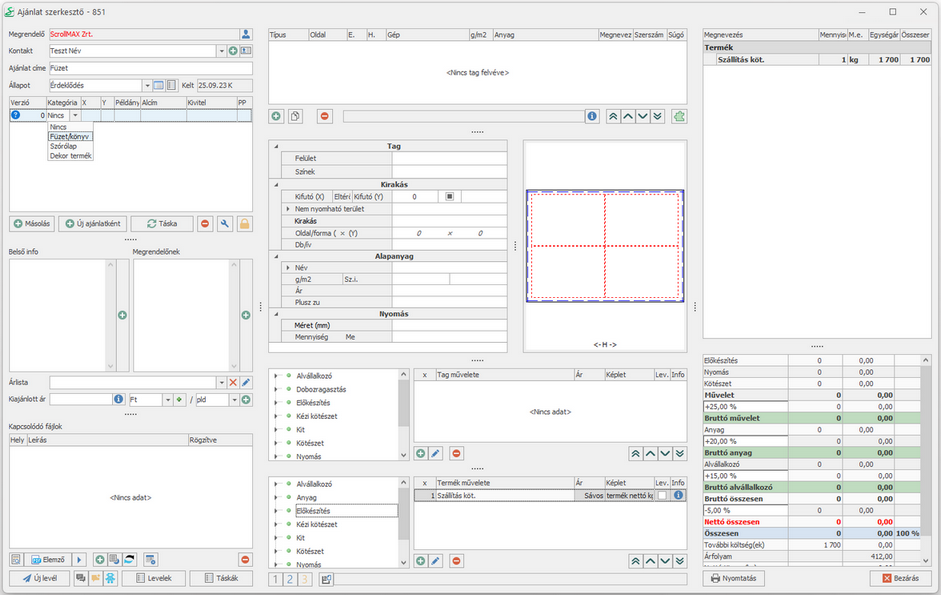The height and width of the screenshot is (595, 941).
Task: Click the padlock lock icon
Action: 244,224
